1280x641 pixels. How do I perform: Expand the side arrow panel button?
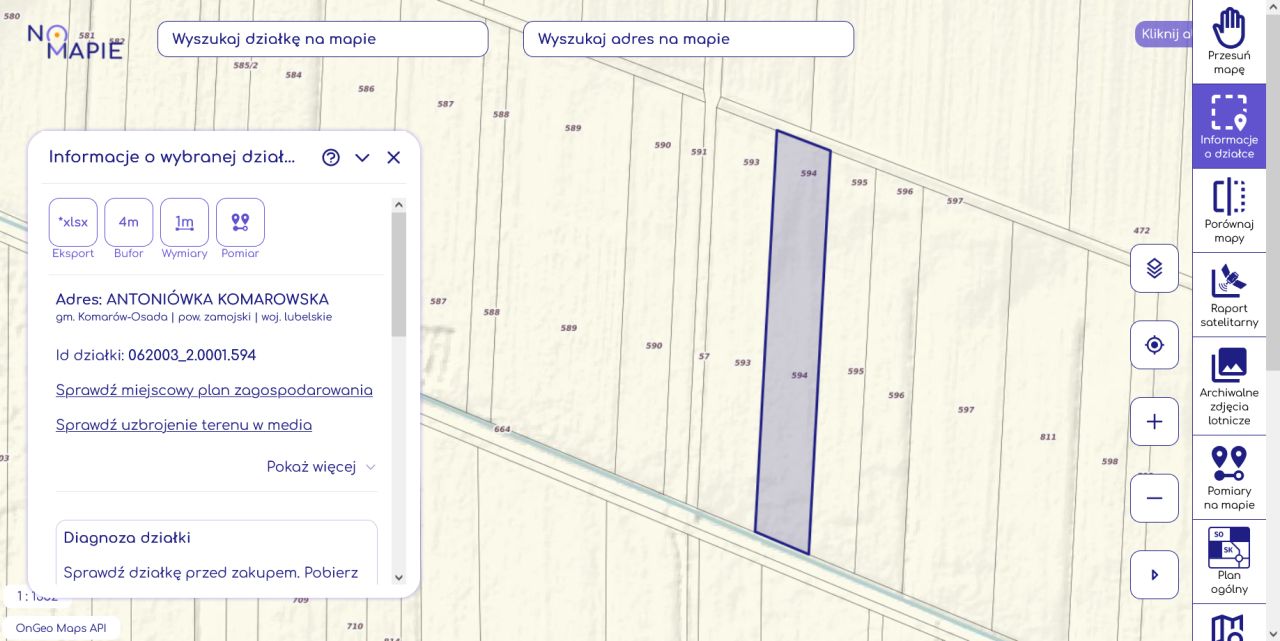pyautogui.click(x=1154, y=575)
